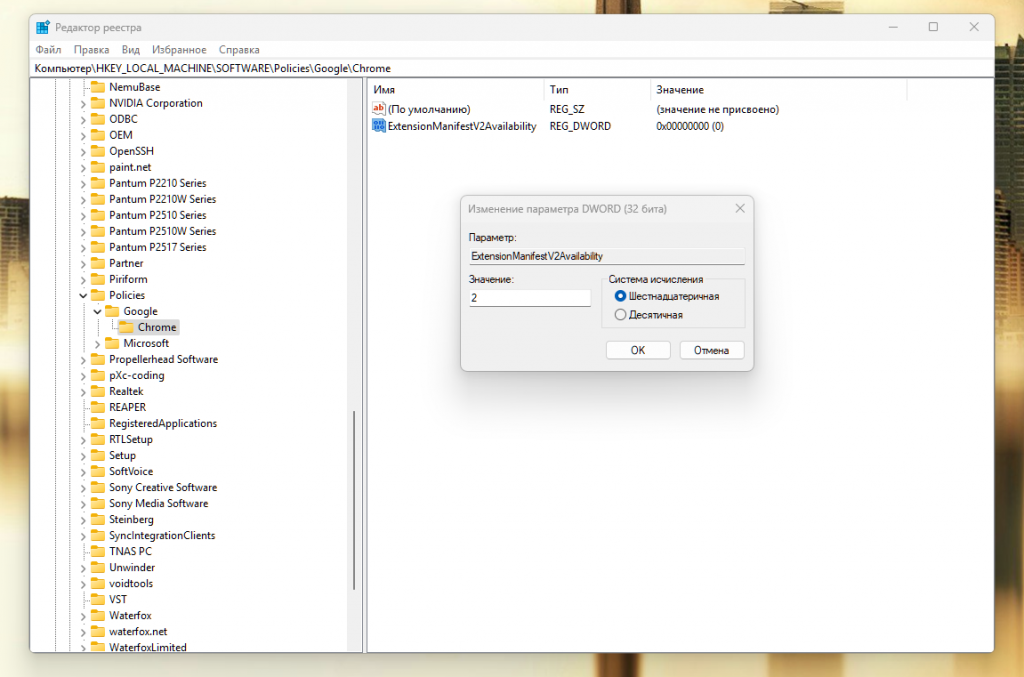
Task: Select the Pantum P2517 Series key
Action: 157,247
